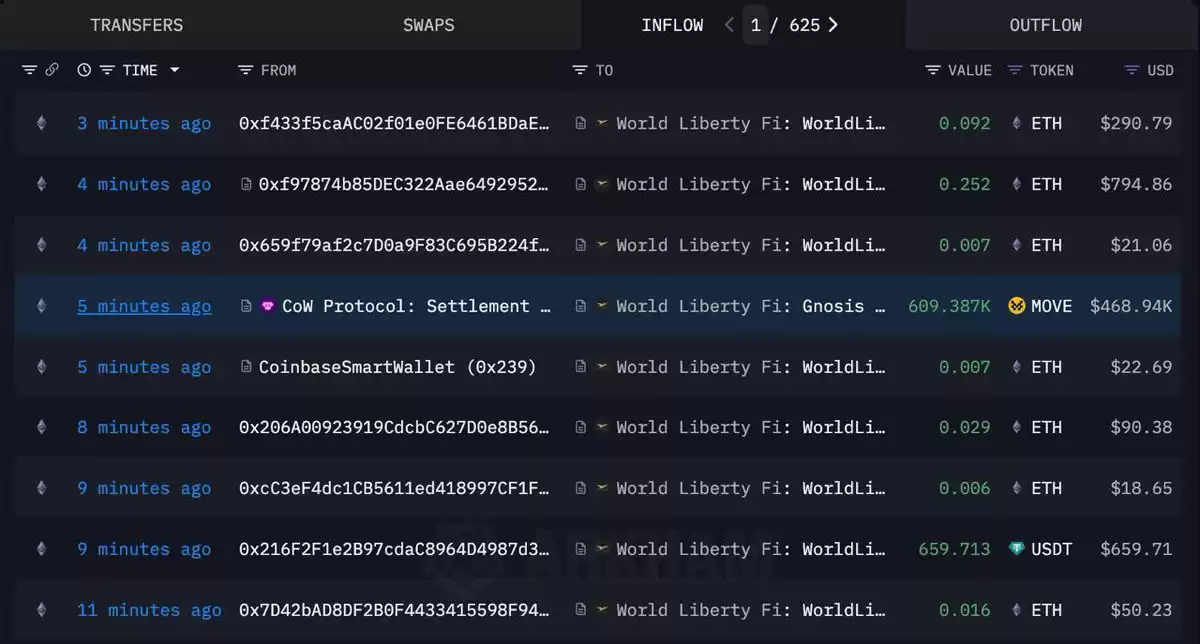This screenshot has width=1200, height=644.
Task: Open the filter icon at the far left of the header
Action: click(29, 70)
